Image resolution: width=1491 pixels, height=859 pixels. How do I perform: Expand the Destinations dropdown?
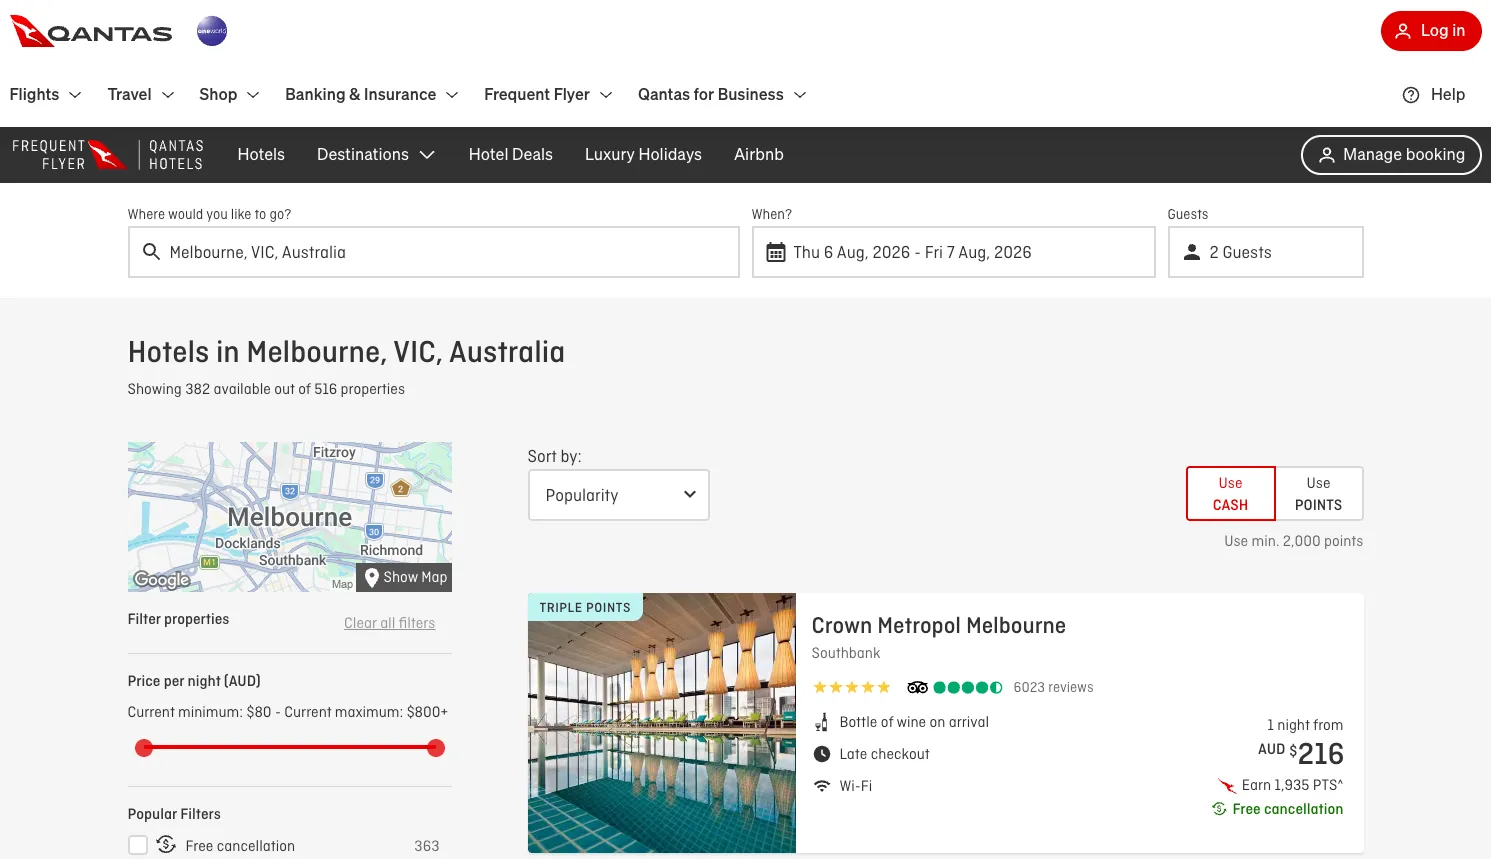coord(376,155)
